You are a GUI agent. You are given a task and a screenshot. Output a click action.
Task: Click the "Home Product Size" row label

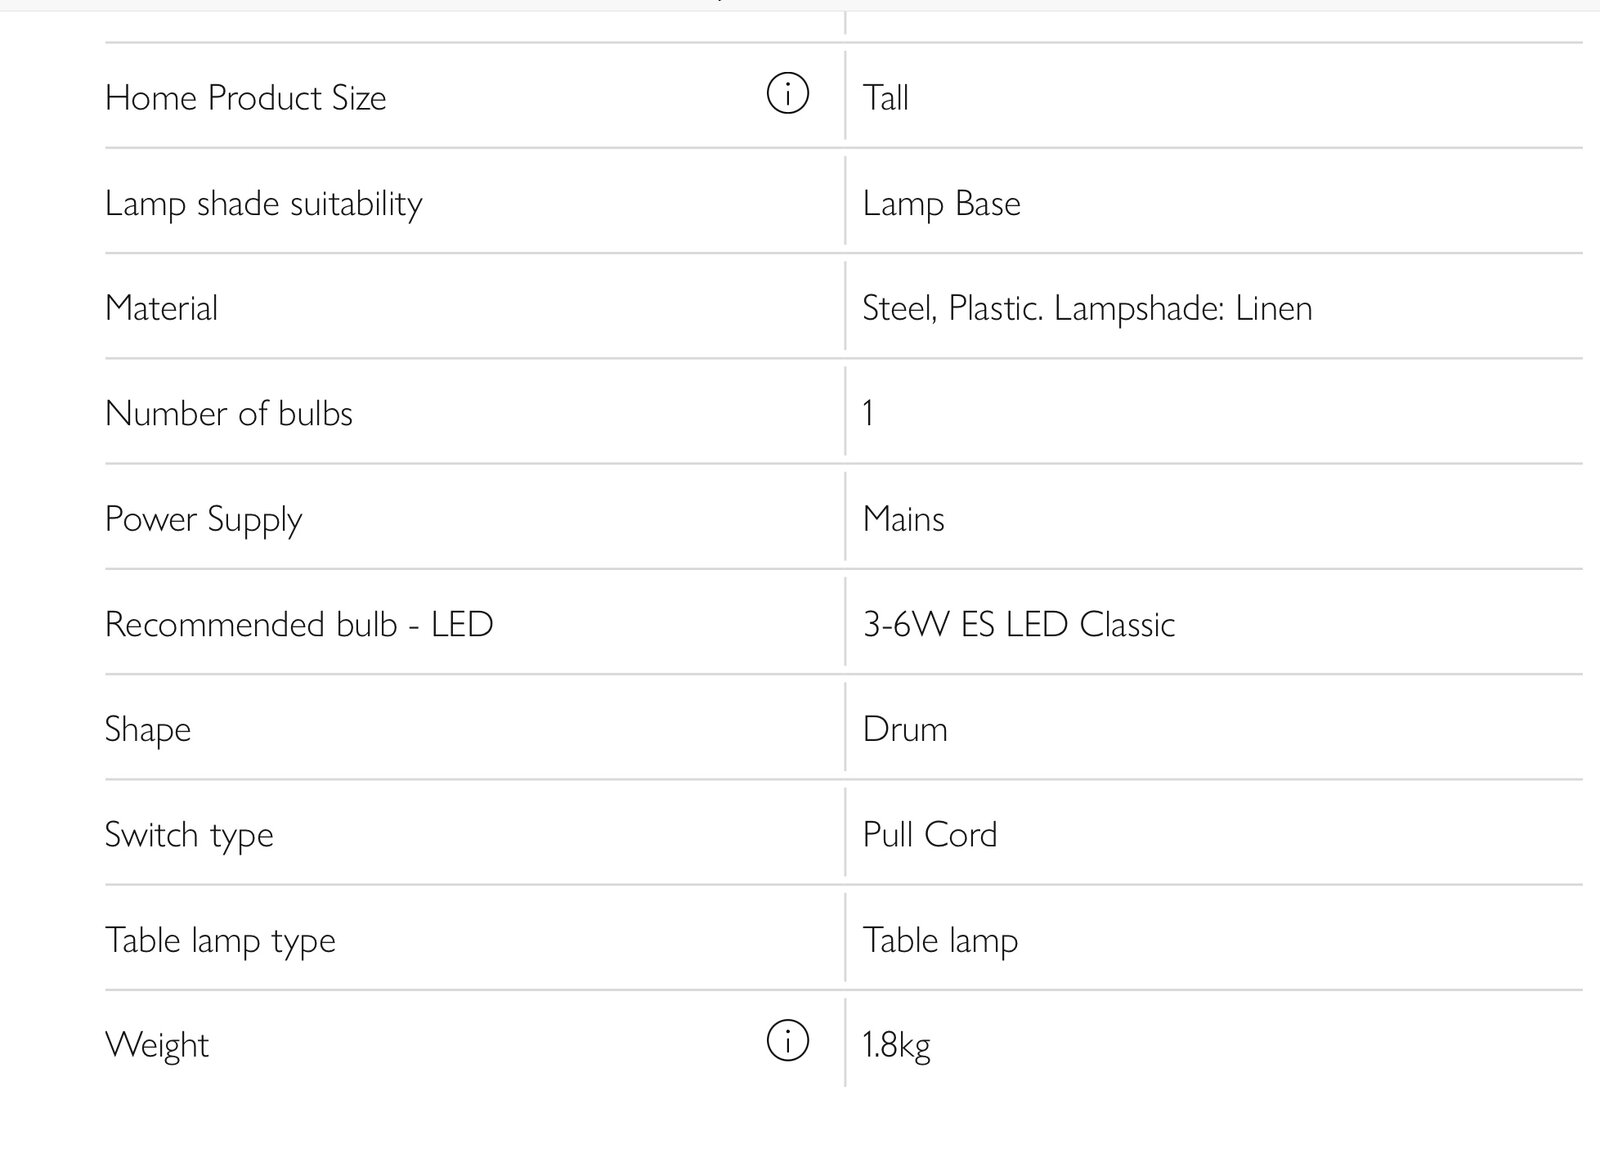245,98
